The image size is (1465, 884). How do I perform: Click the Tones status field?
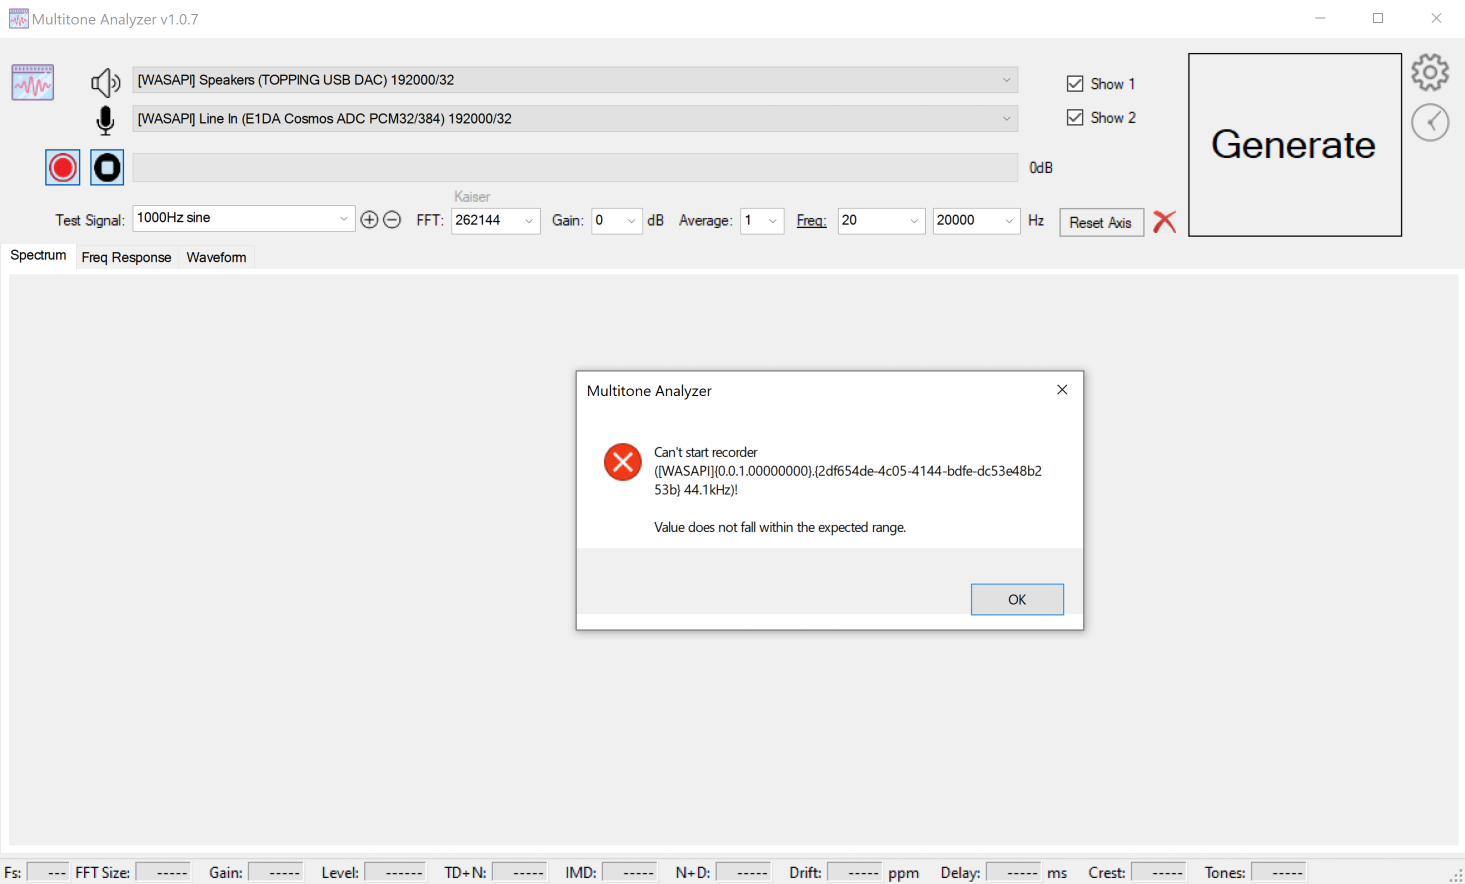(x=1278, y=873)
